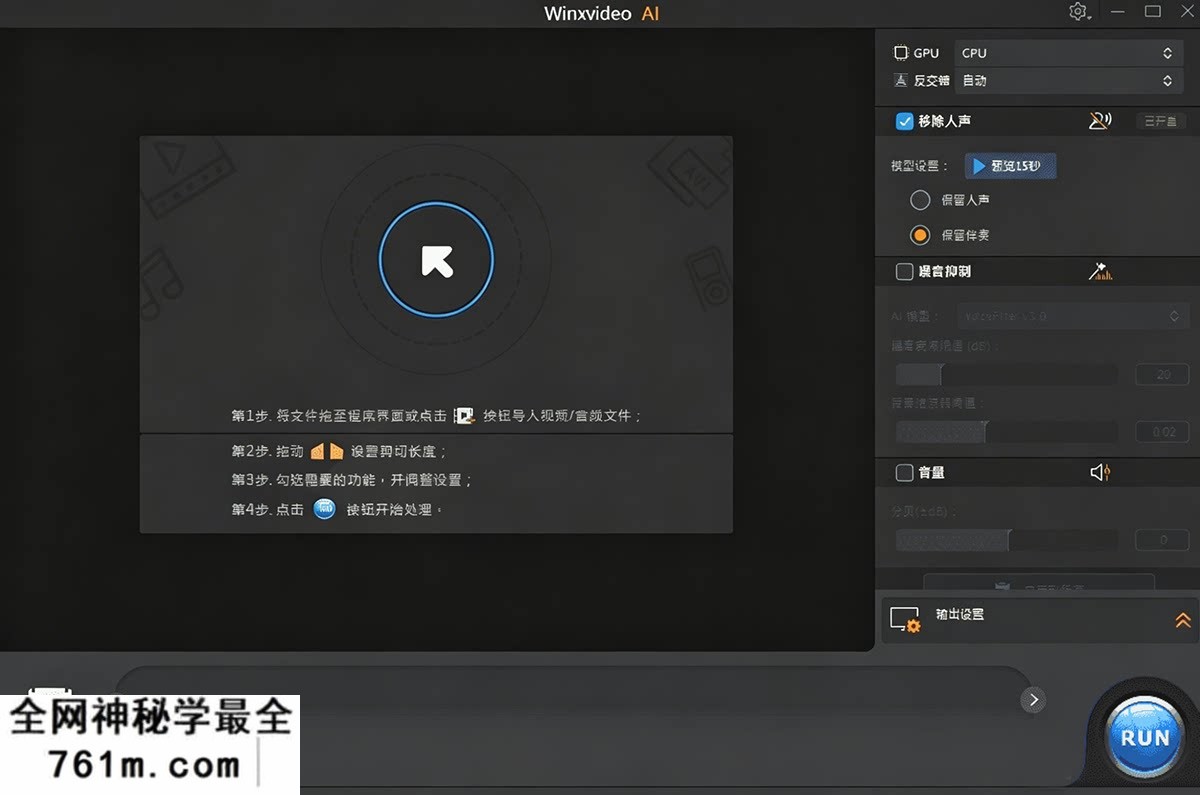Click the input field showing 20
The image size is (1200, 795).
1162,375
